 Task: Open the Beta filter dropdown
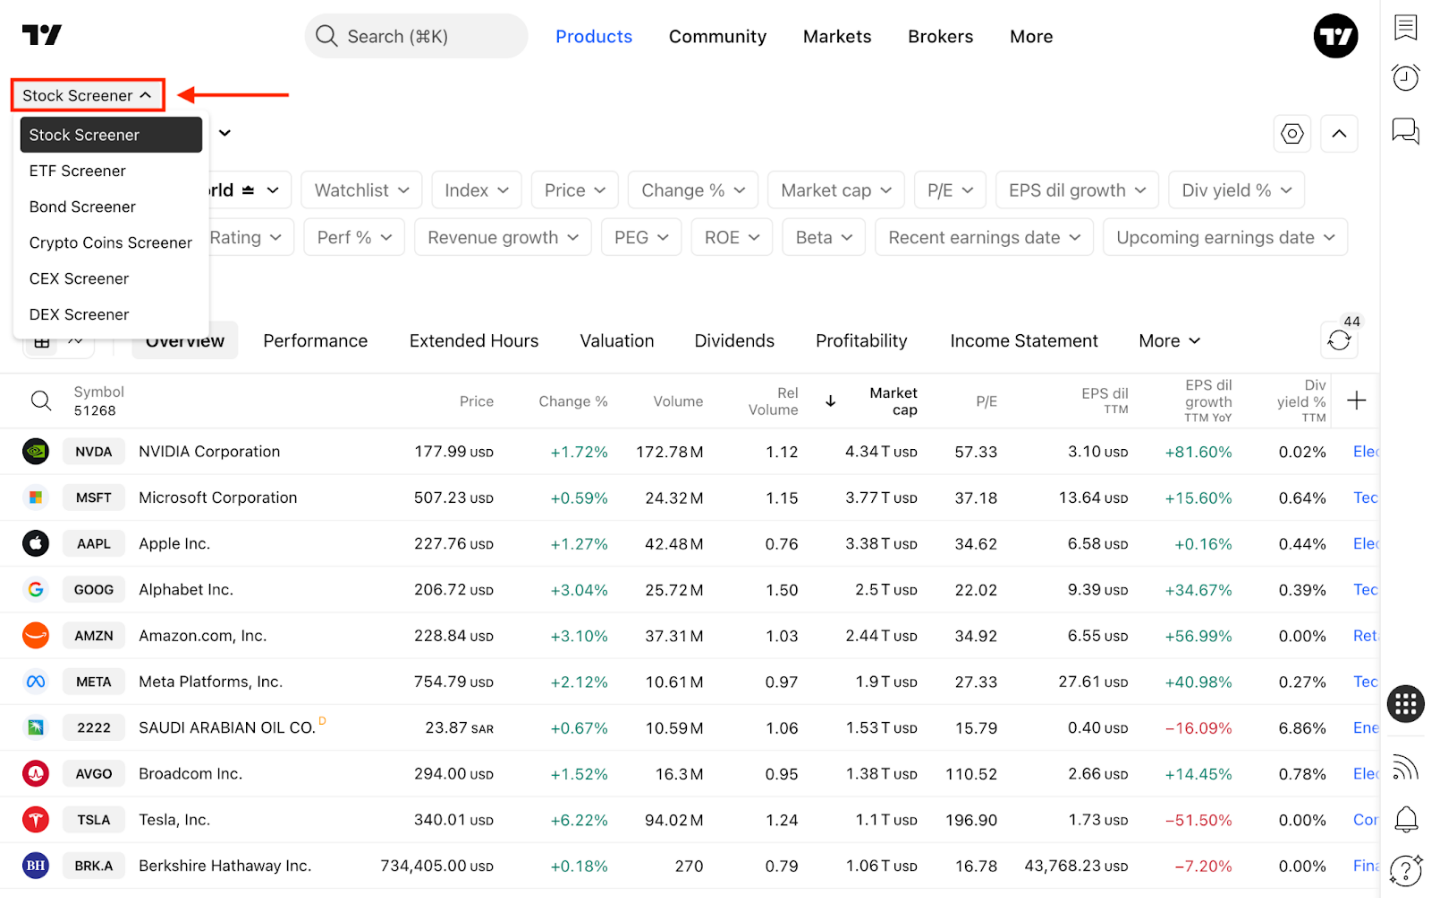tap(824, 237)
